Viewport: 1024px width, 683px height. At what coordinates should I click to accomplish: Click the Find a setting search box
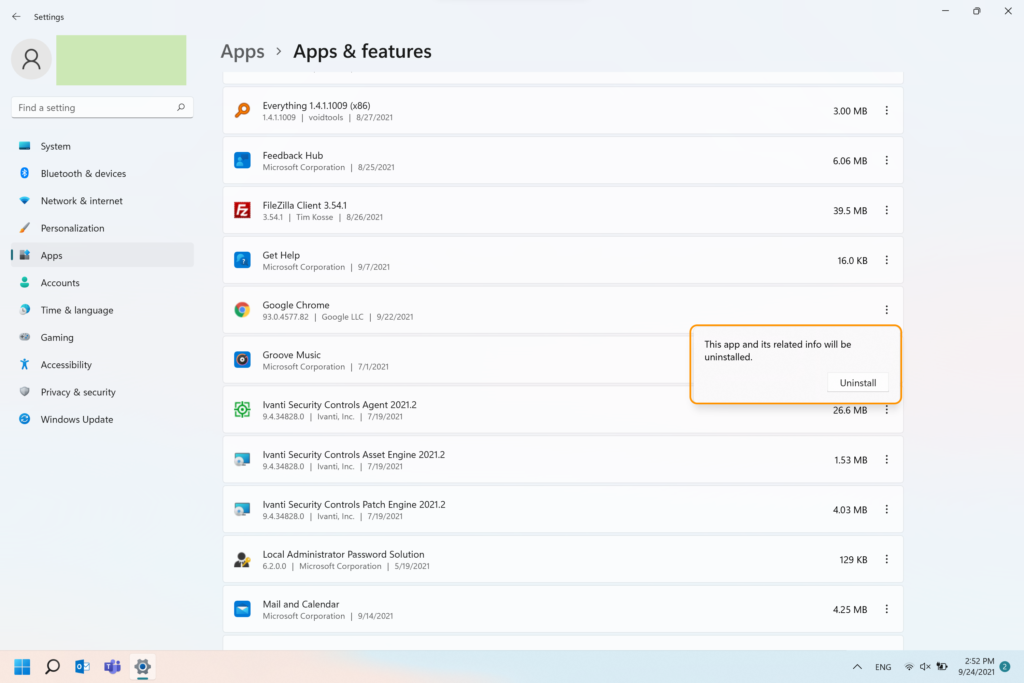95,108
